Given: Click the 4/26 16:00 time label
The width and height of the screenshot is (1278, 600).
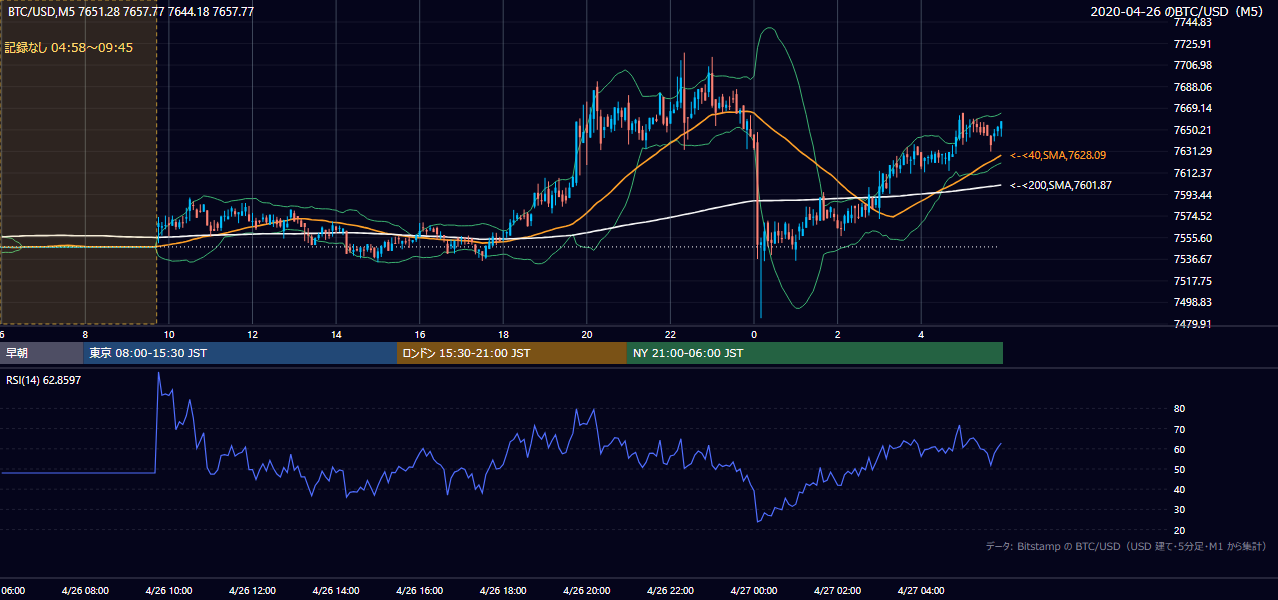Looking at the screenshot, I should [420, 591].
